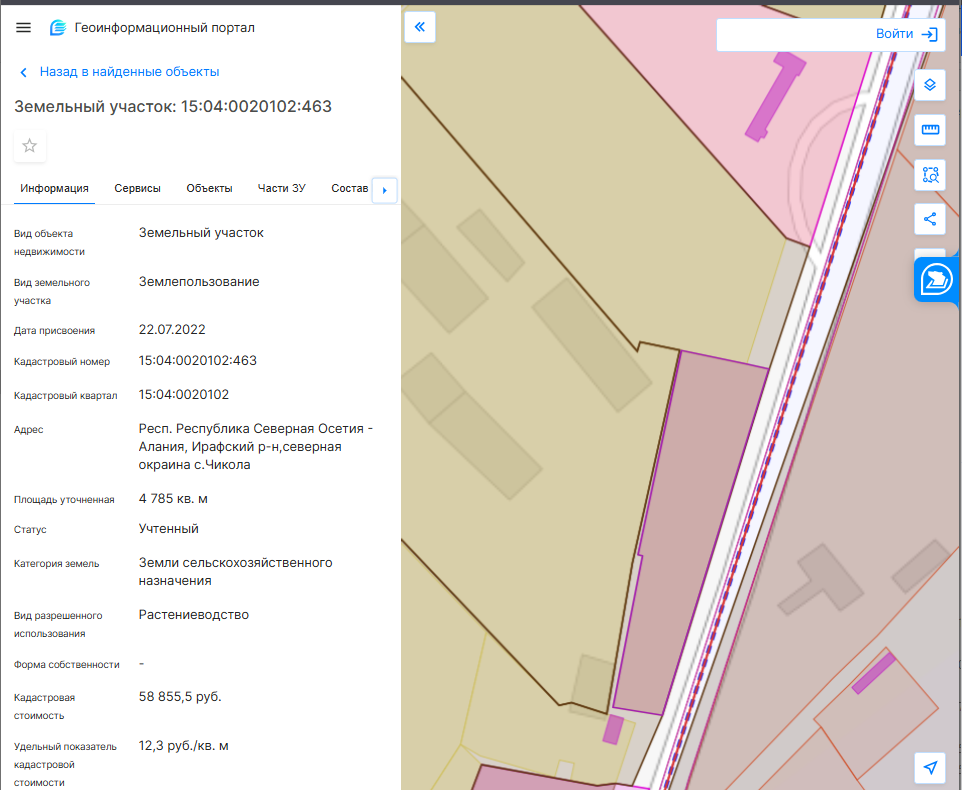This screenshot has width=962, height=790.
Task: Click the Войти login button
Action: (x=907, y=34)
